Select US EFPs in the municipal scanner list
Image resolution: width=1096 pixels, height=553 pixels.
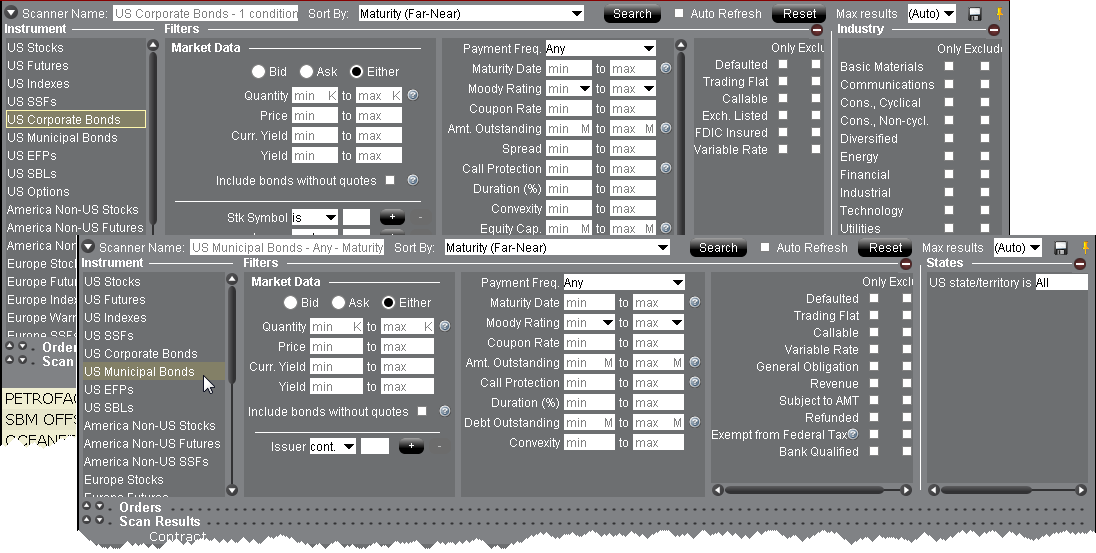pos(109,390)
